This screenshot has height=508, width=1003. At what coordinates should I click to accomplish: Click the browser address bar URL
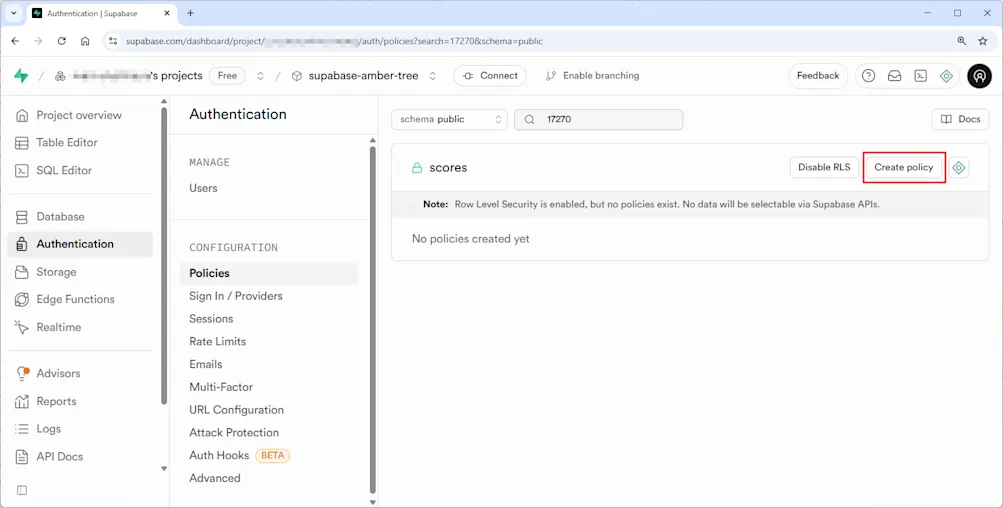(334, 41)
